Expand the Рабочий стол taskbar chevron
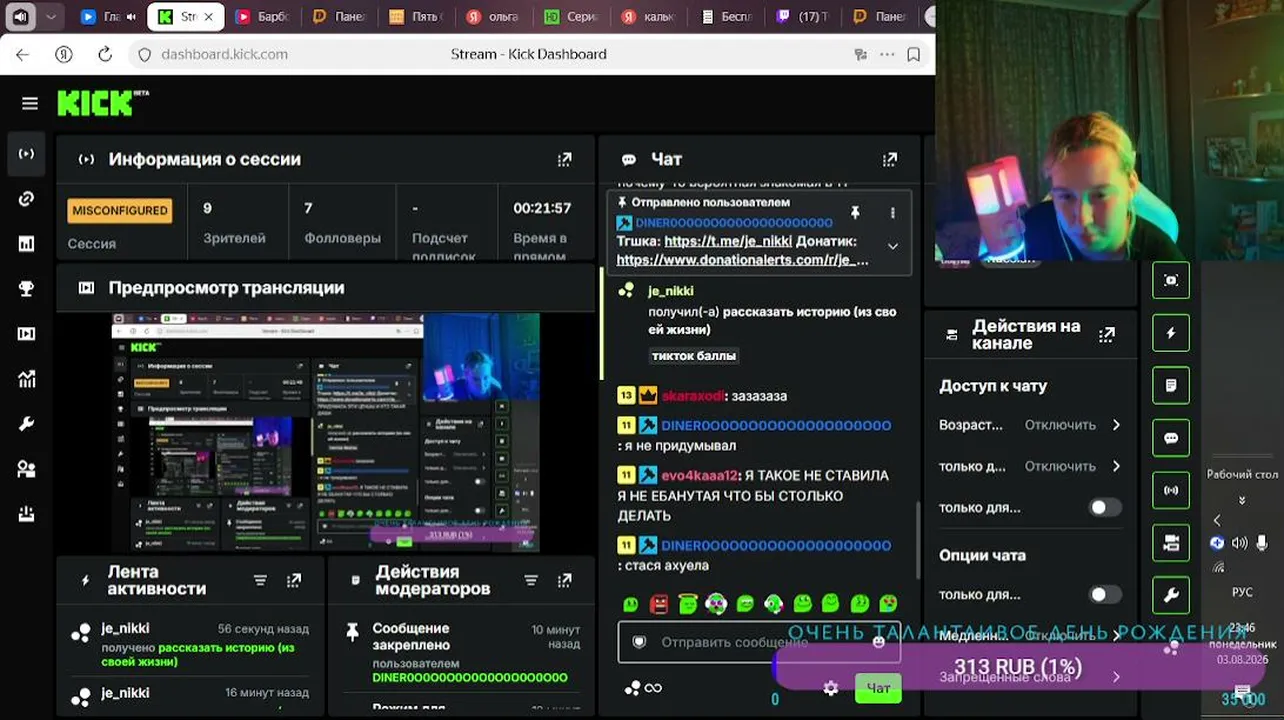1284x720 pixels. point(1242,500)
